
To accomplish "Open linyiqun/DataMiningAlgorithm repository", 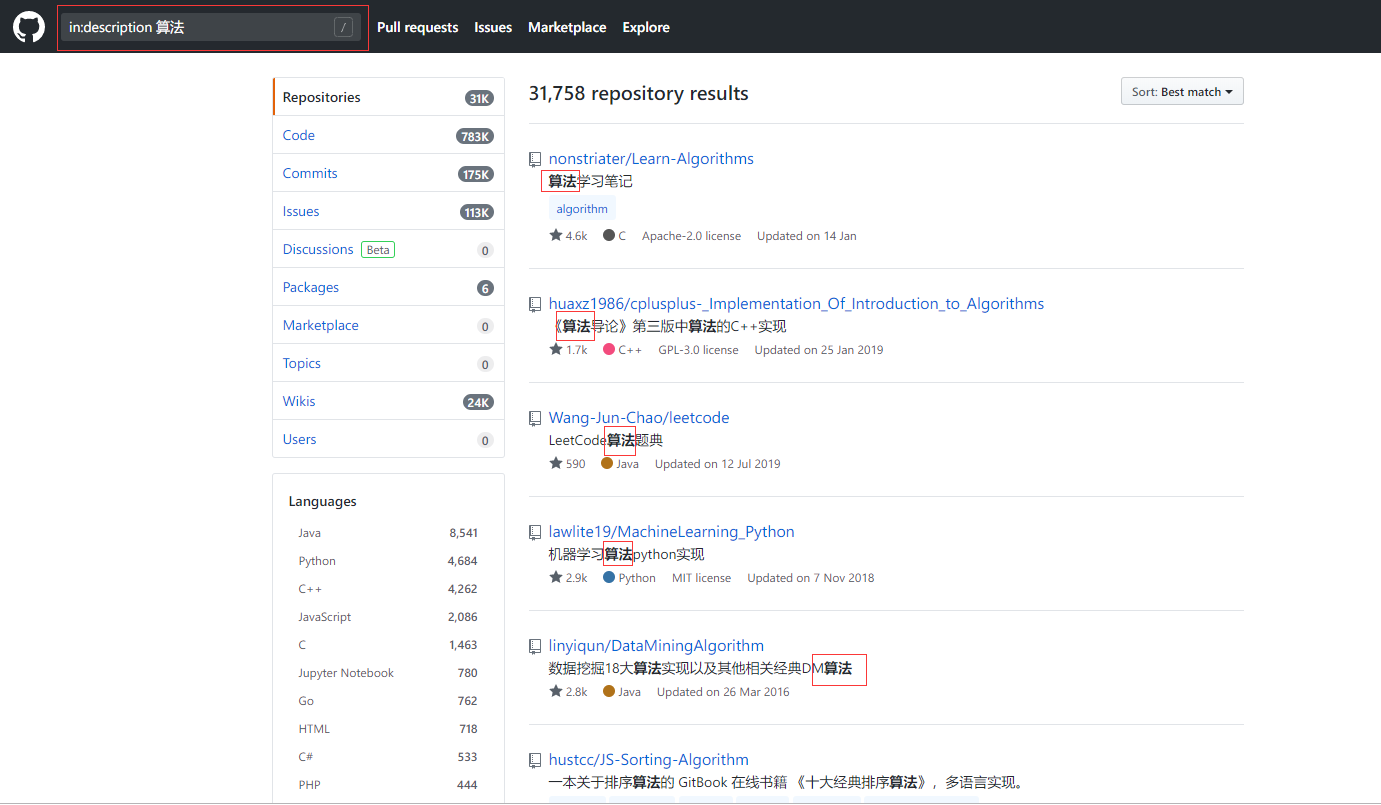I will (656, 646).
